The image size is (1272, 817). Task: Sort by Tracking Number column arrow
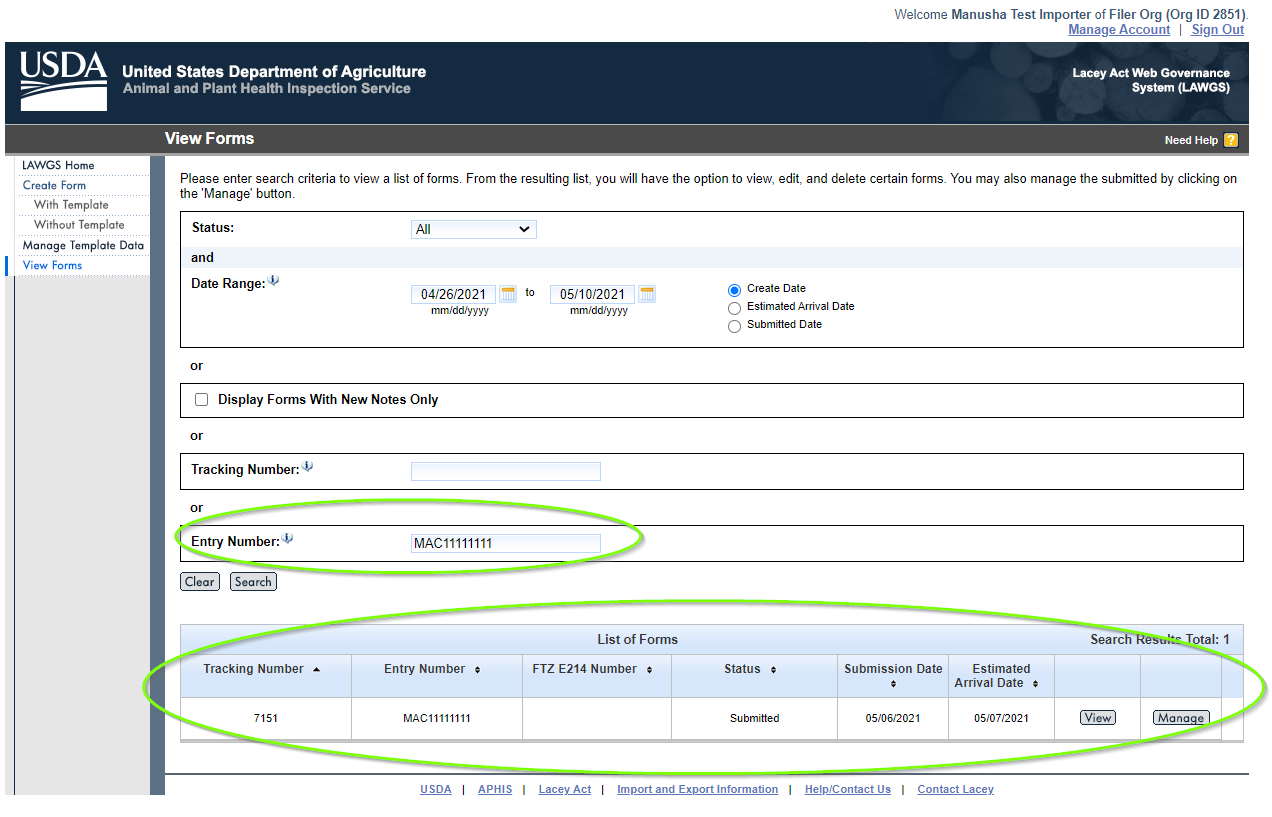[317, 669]
